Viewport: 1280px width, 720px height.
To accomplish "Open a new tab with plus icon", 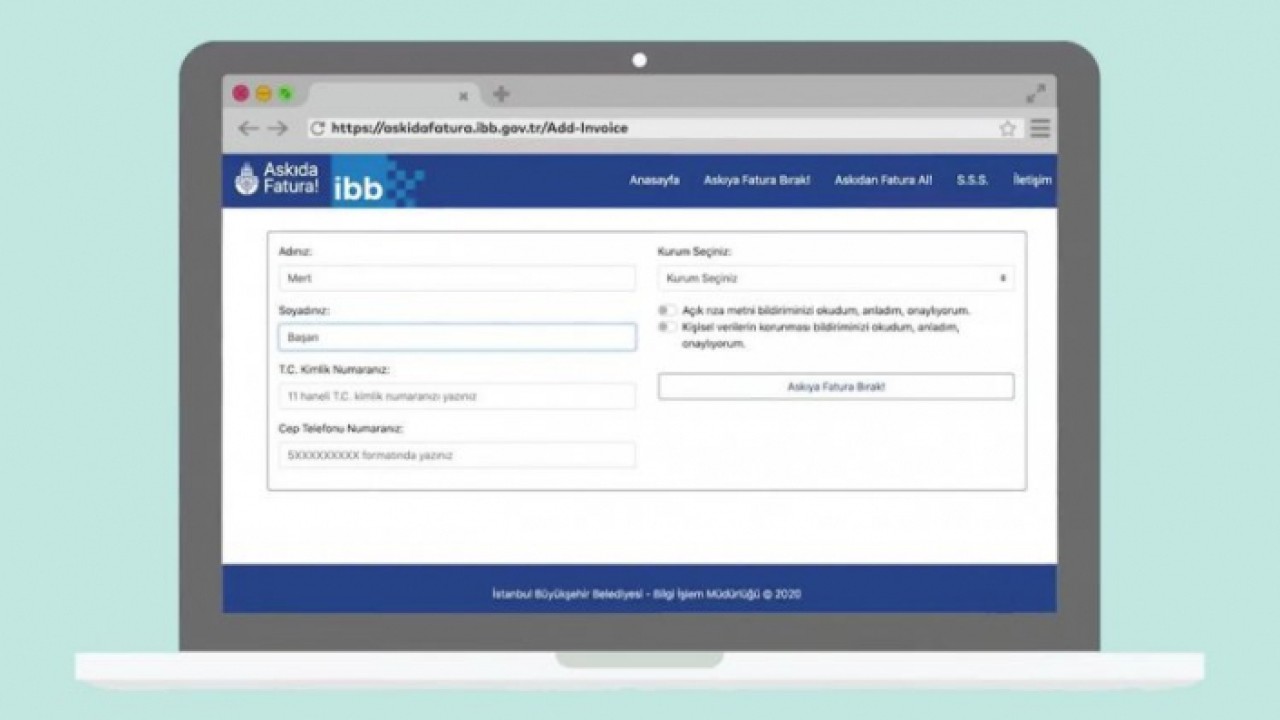I will [x=501, y=94].
